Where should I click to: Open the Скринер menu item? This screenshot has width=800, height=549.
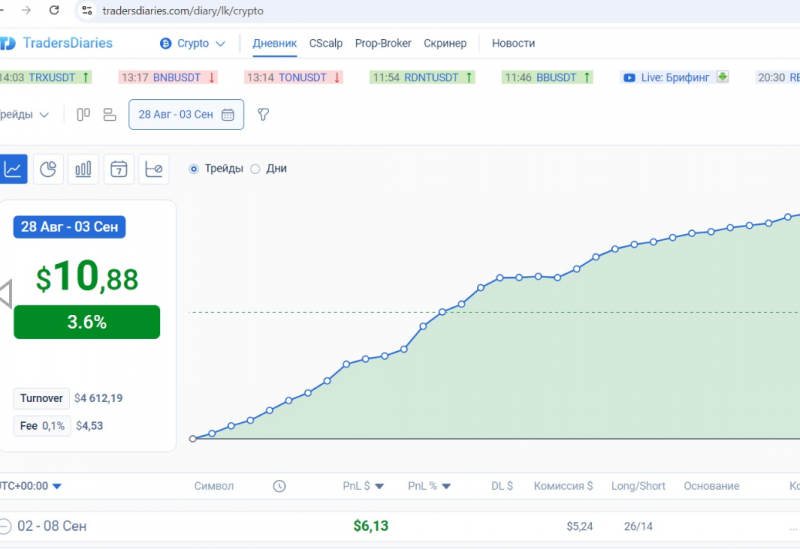(445, 43)
